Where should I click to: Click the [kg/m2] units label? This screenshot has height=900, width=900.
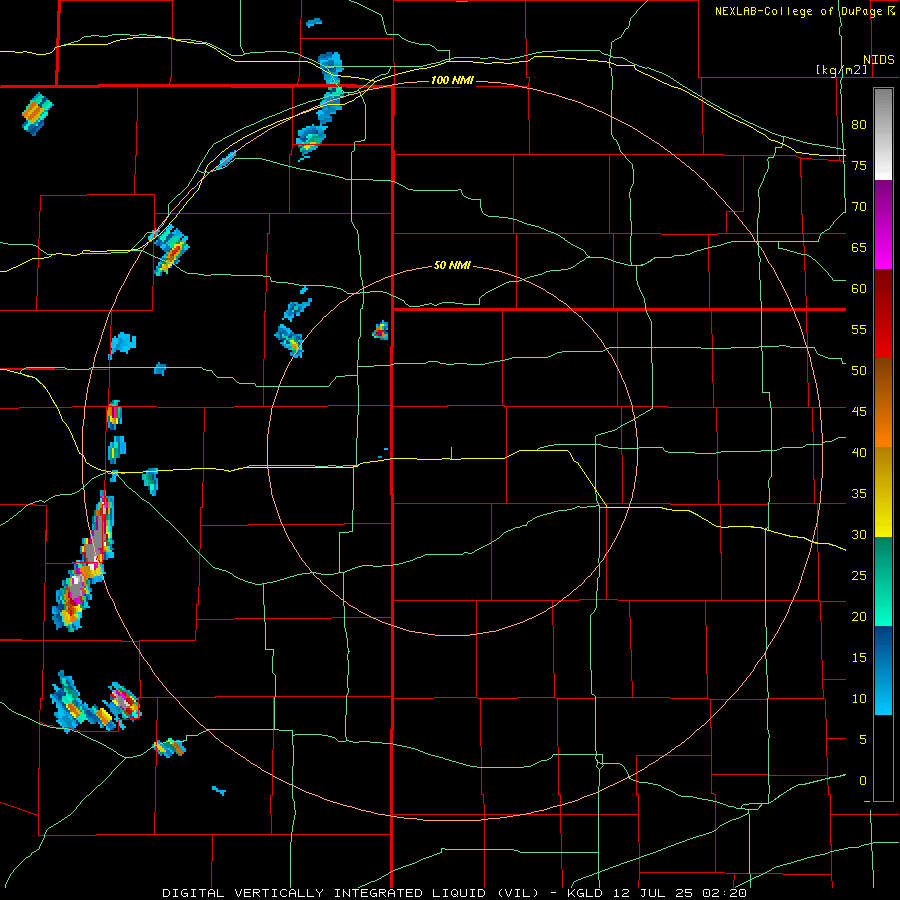[x=841, y=70]
